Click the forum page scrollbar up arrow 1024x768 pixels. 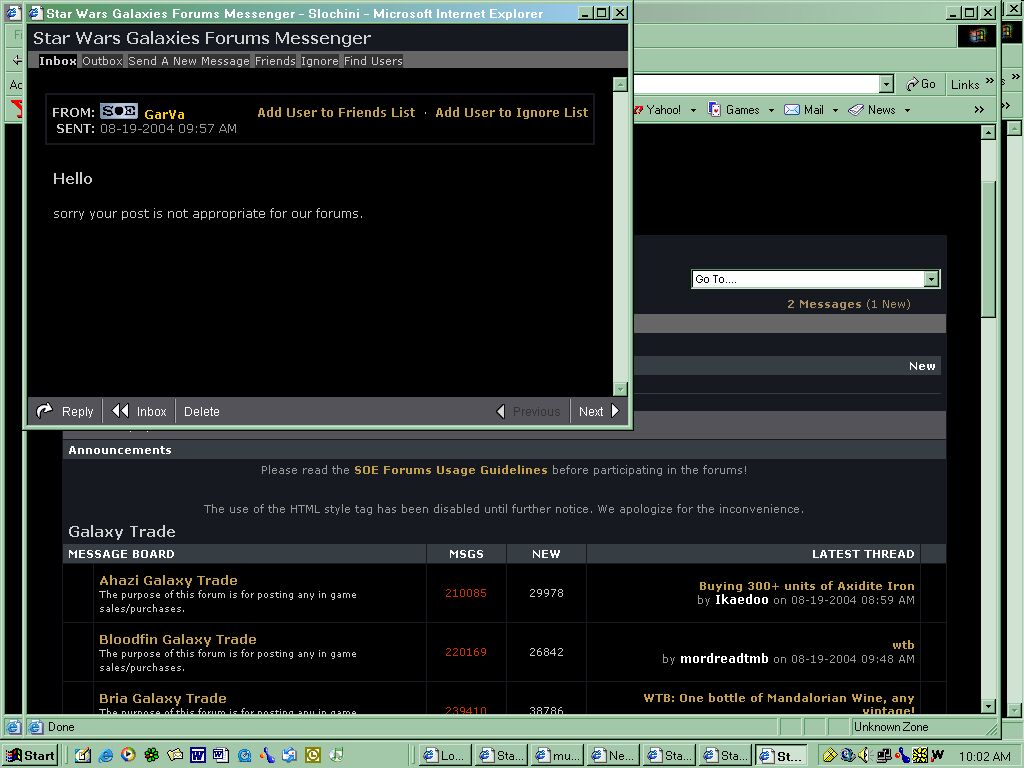point(988,132)
